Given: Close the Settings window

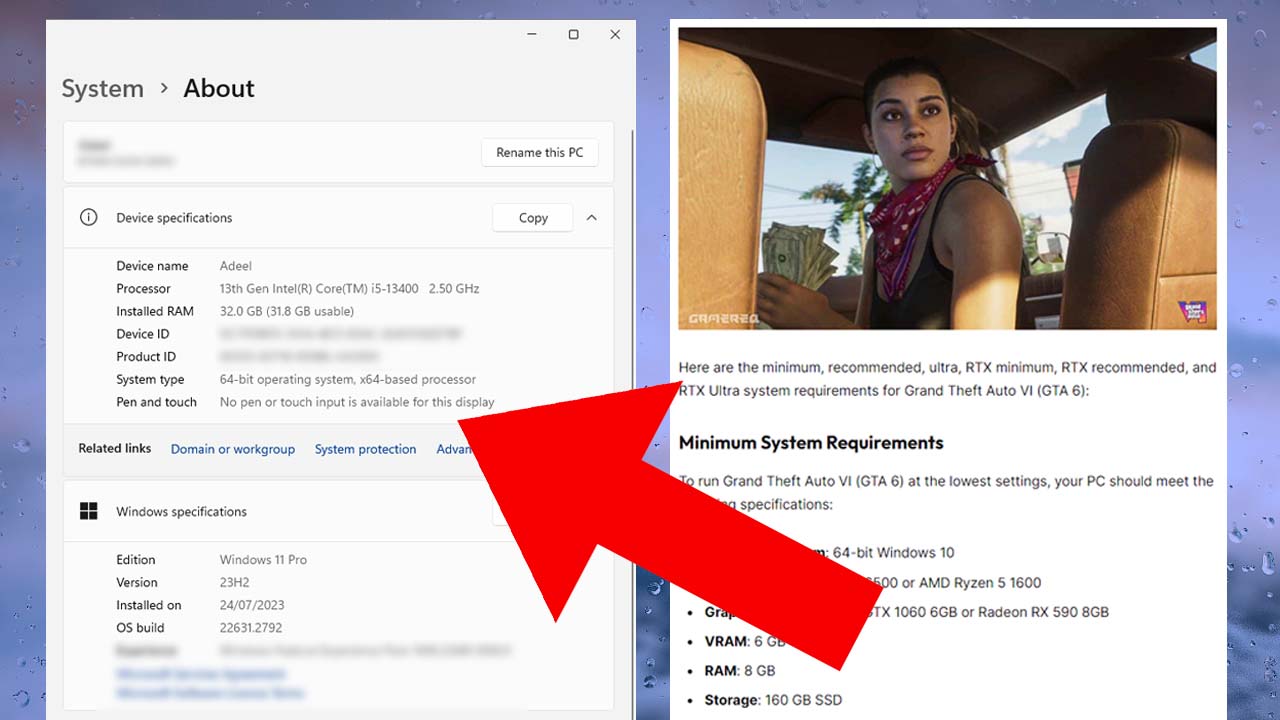Looking at the screenshot, I should pyautogui.click(x=615, y=35).
